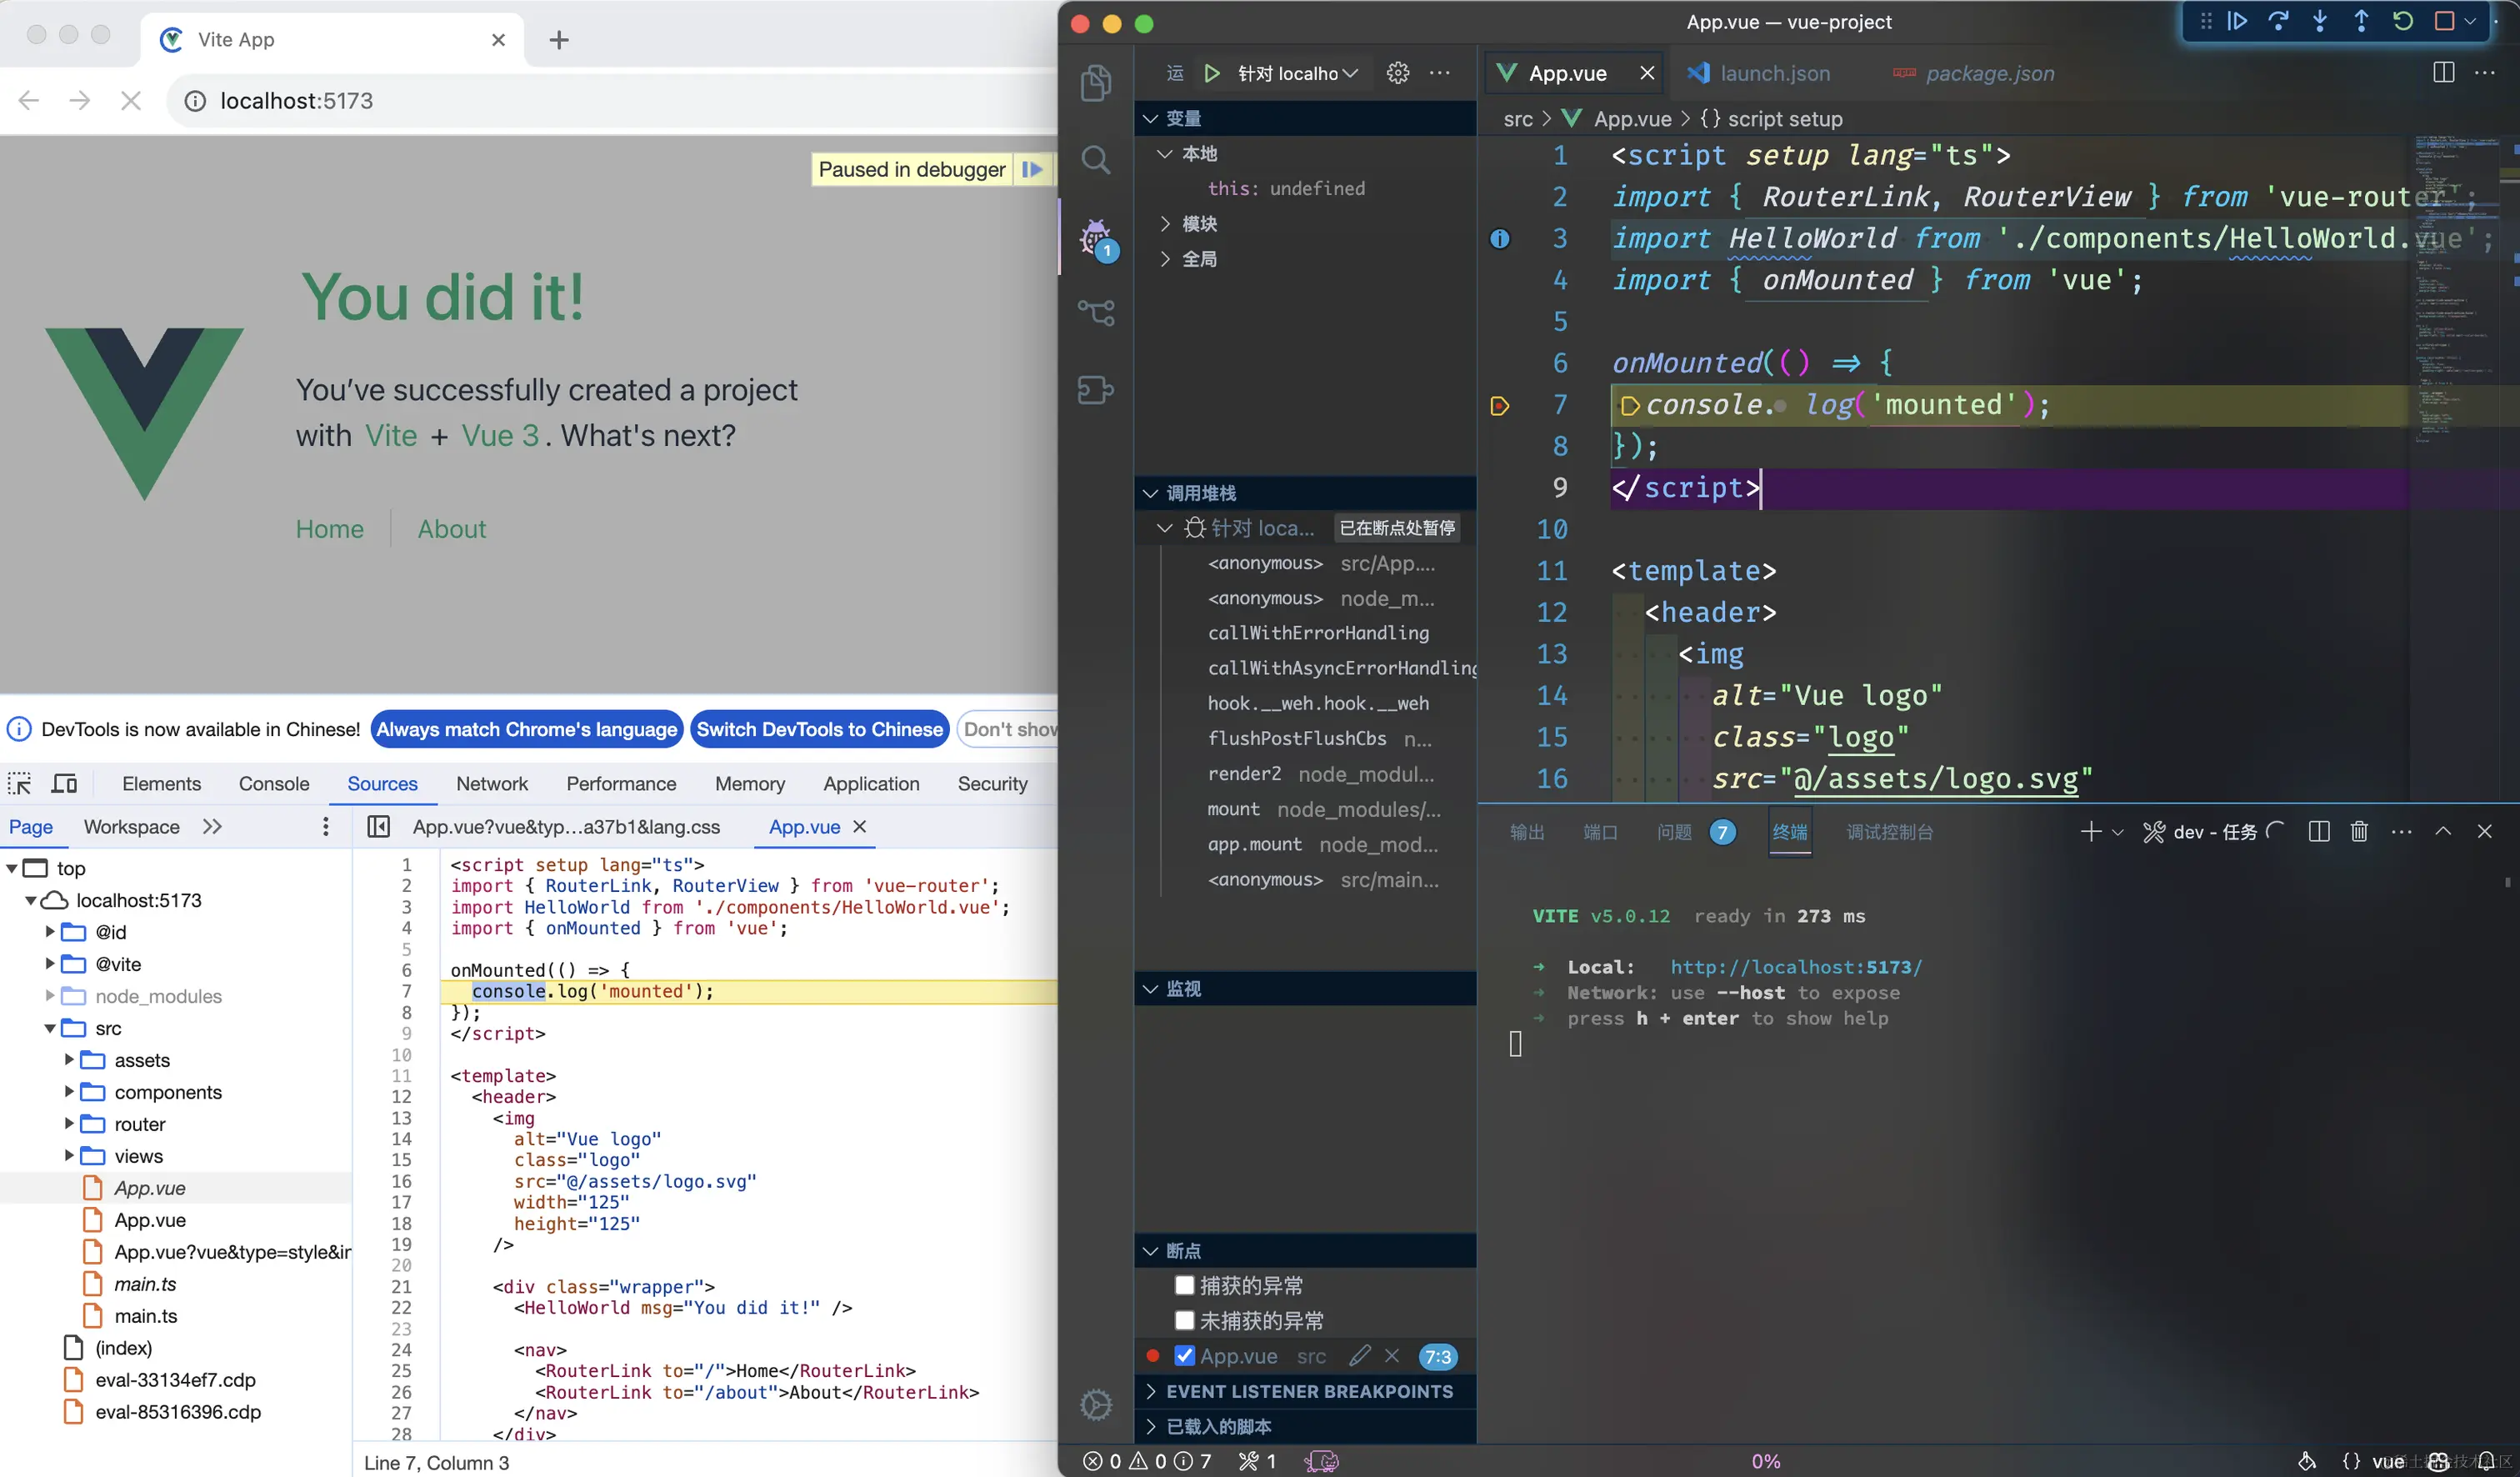This screenshot has height=1477, width=2520.
Task: Step over in the debug toolbar
Action: (x=2279, y=21)
